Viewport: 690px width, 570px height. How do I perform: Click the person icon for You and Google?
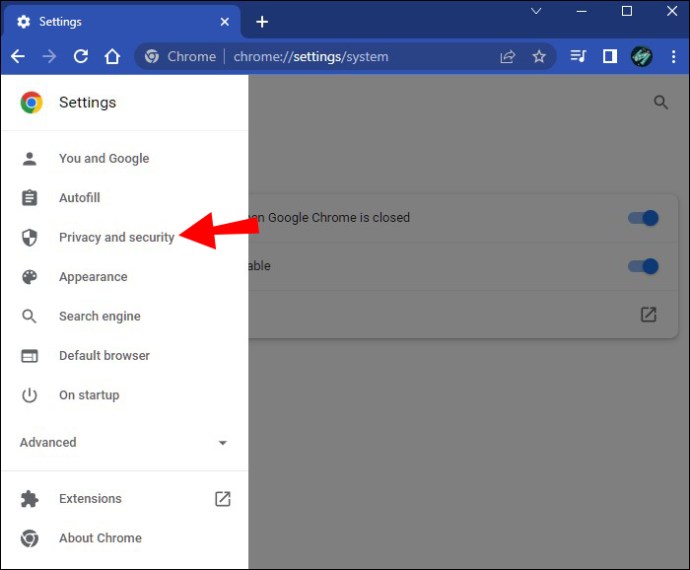pyautogui.click(x=29, y=158)
